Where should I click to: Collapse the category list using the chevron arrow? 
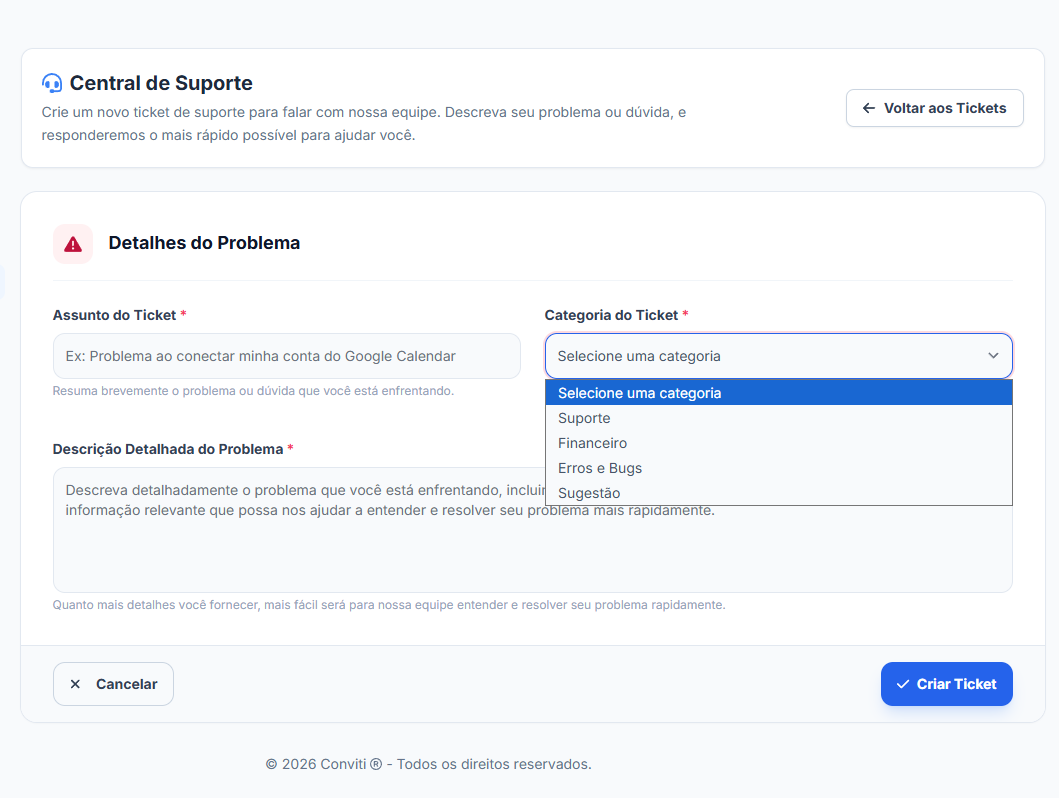click(x=993, y=356)
